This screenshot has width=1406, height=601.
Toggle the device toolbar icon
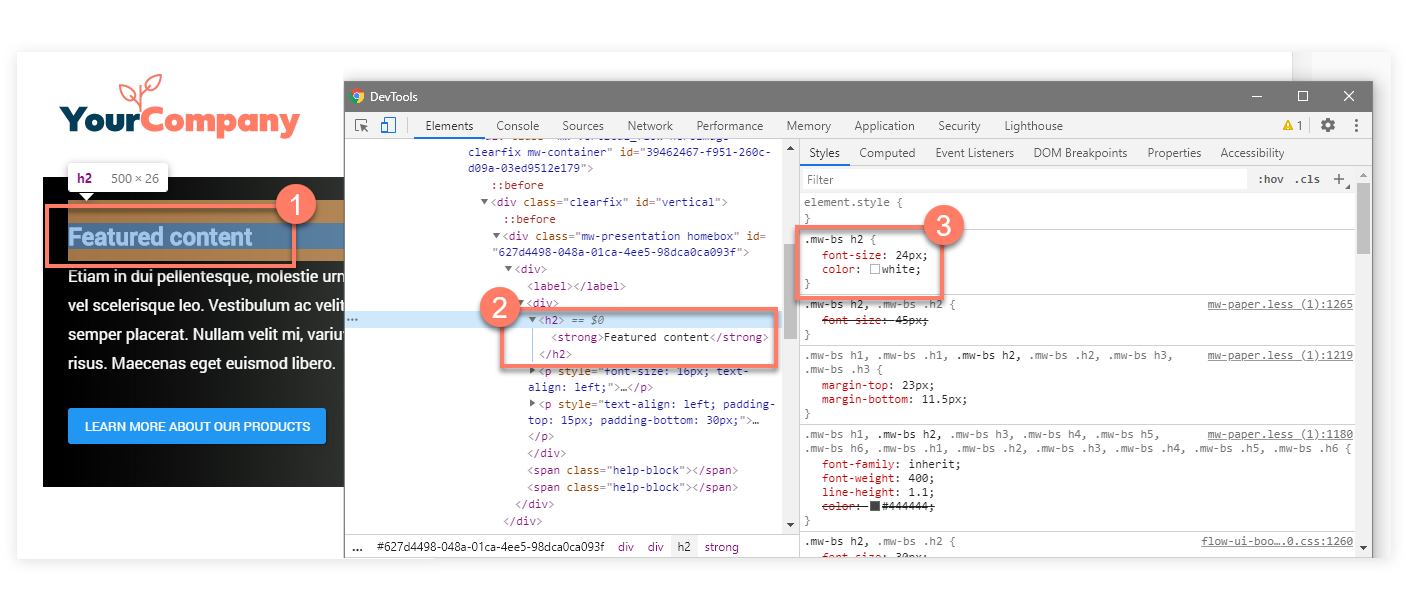(387, 125)
